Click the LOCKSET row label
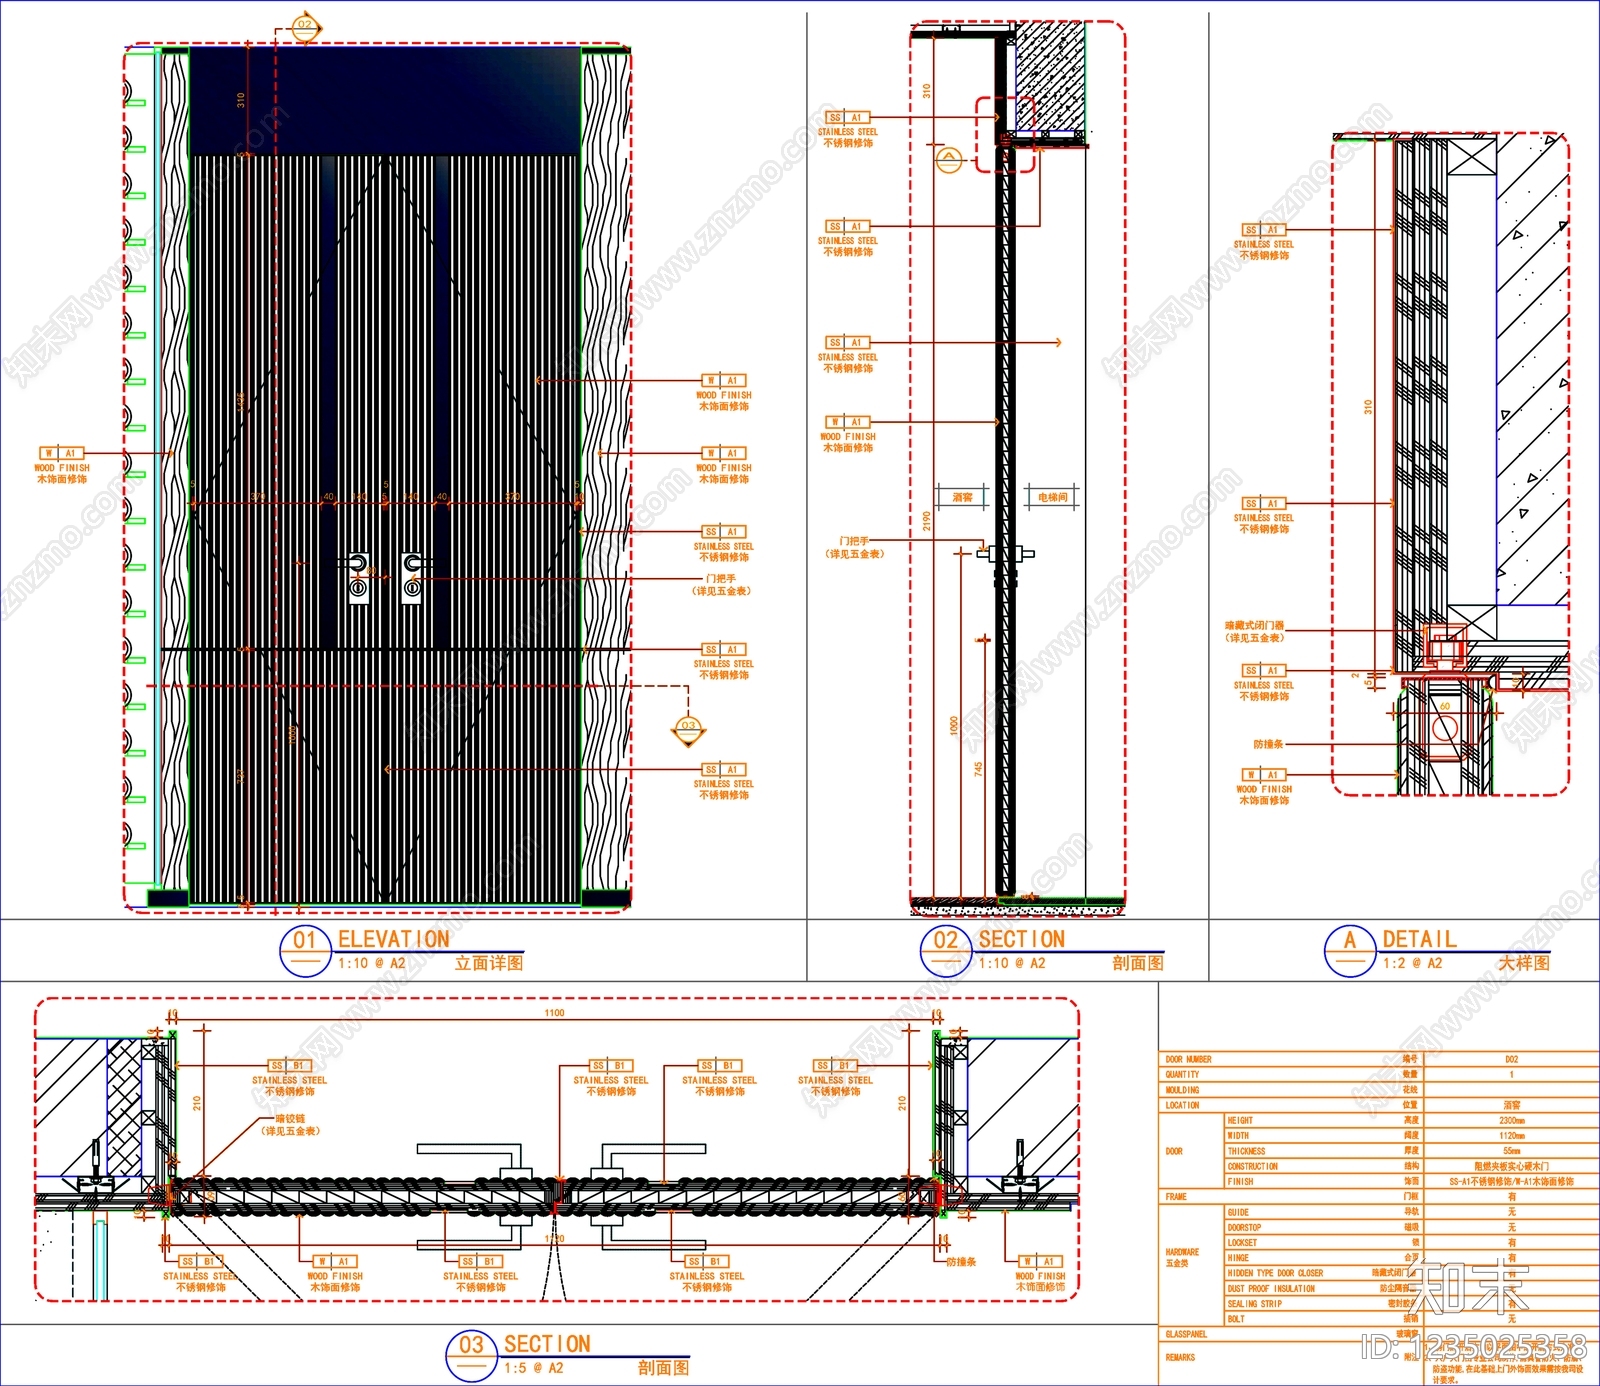Image resolution: width=1600 pixels, height=1386 pixels. tap(1241, 1243)
